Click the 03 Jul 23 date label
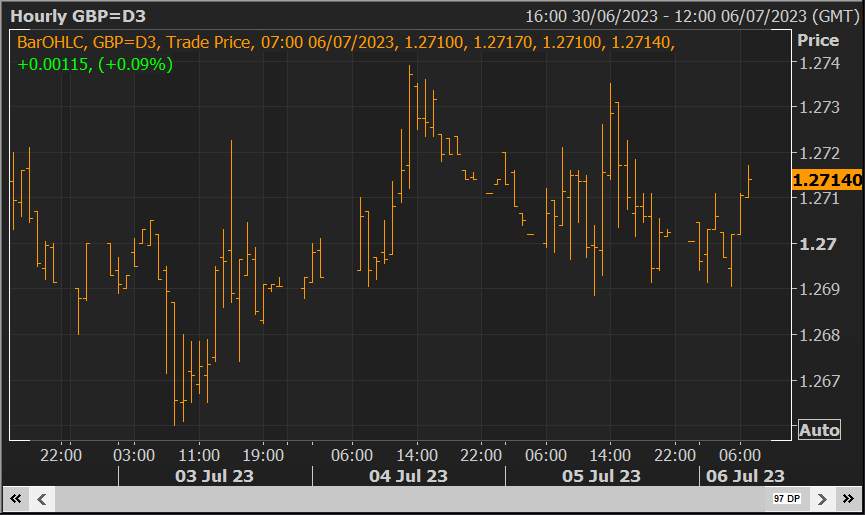The width and height of the screenshot is (865, 515). click(x=214, y=476)
